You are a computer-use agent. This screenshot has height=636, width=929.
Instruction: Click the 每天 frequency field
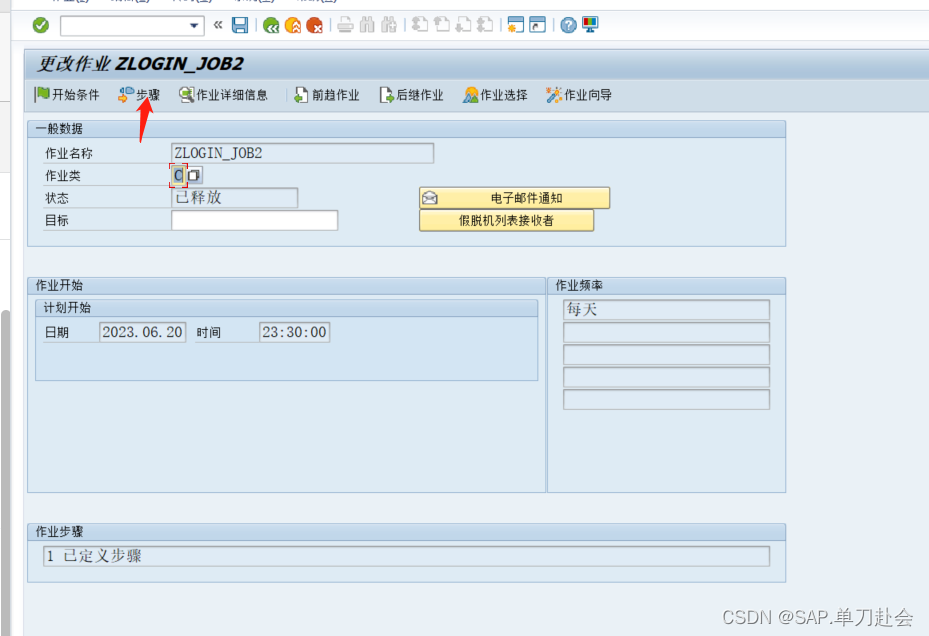(x=667, y=309)
